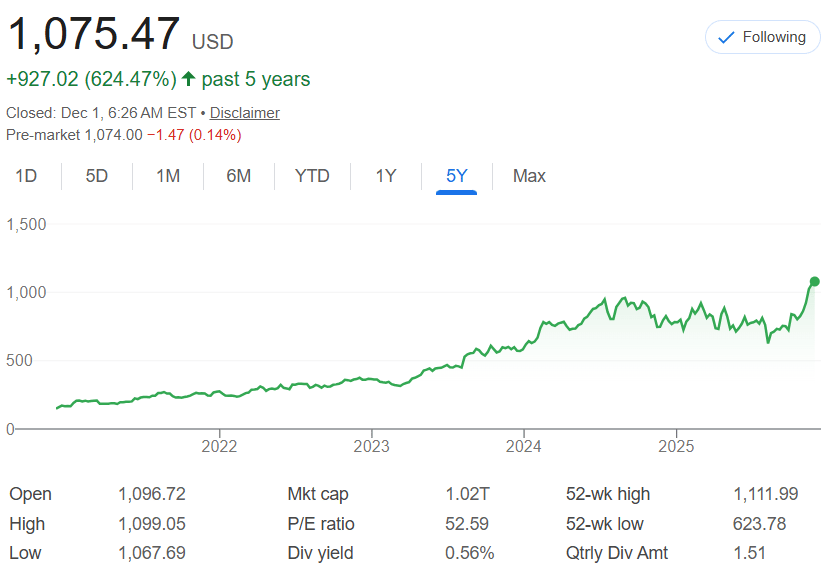Display the 1Y price chart
This screenshot has height=571, width=828.
tap(386, 176)
